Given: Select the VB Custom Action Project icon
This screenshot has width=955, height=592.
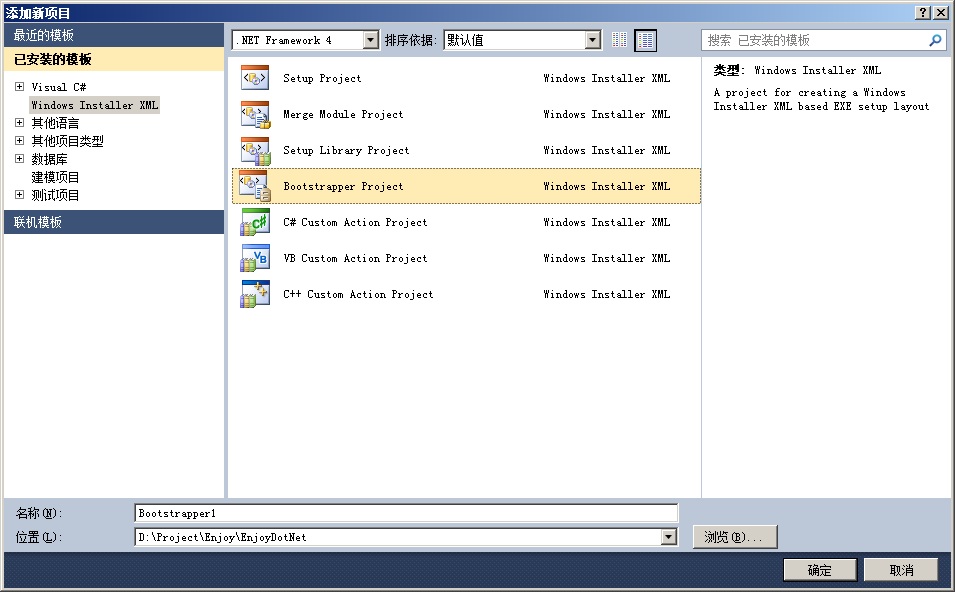Looking at the screenshot, I should 255,258.
